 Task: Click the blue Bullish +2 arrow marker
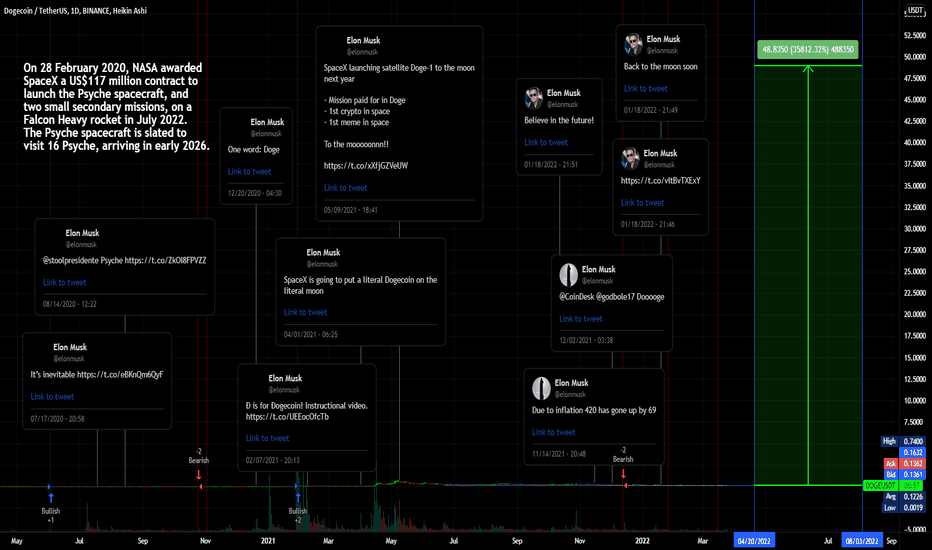tap(298, 497)
